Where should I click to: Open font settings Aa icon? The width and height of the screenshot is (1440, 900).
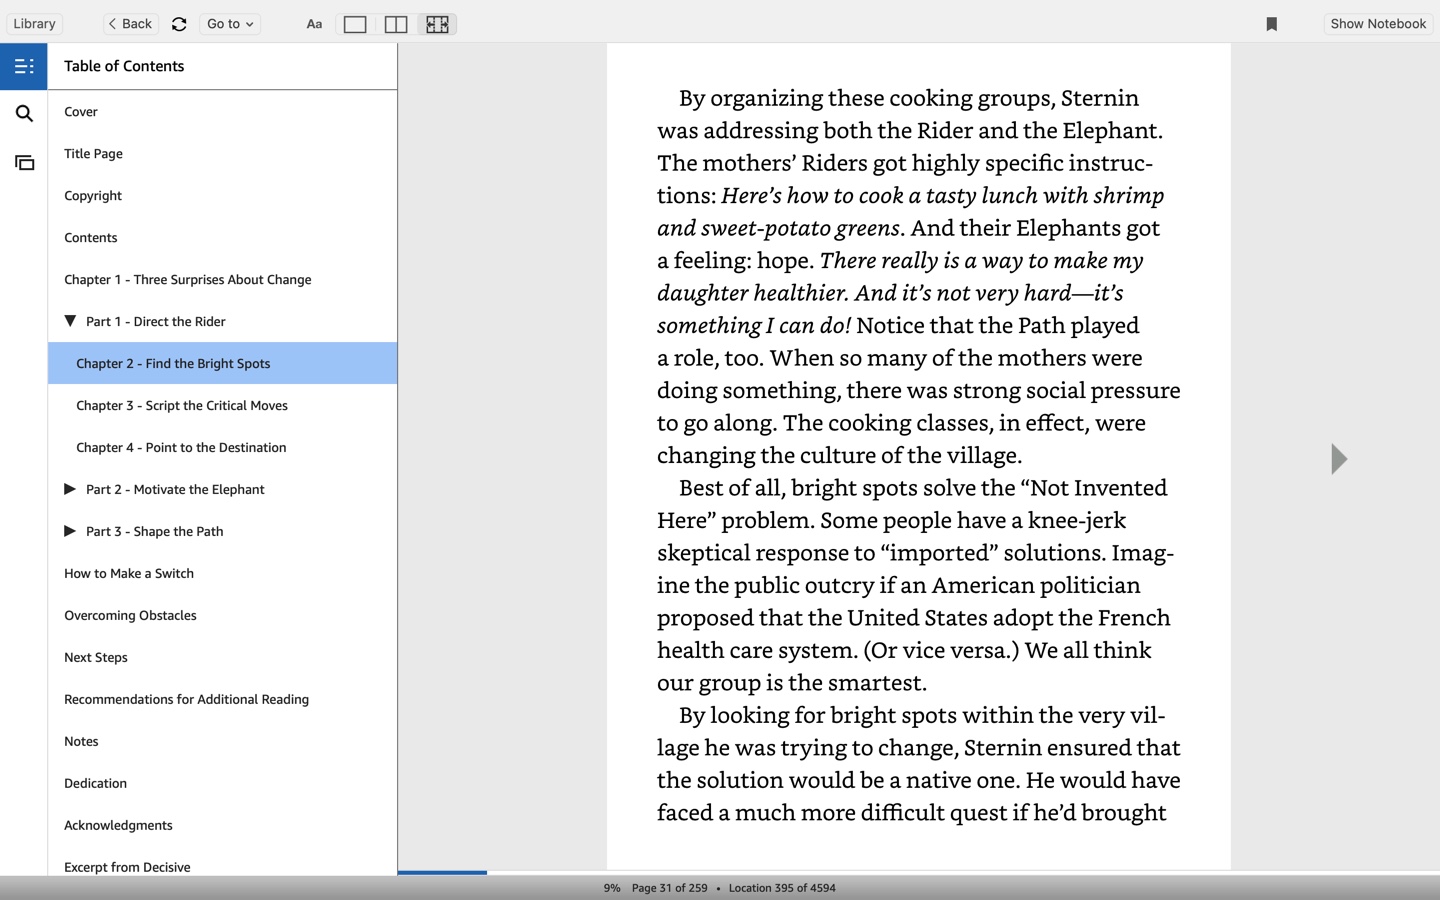point(314,24)
